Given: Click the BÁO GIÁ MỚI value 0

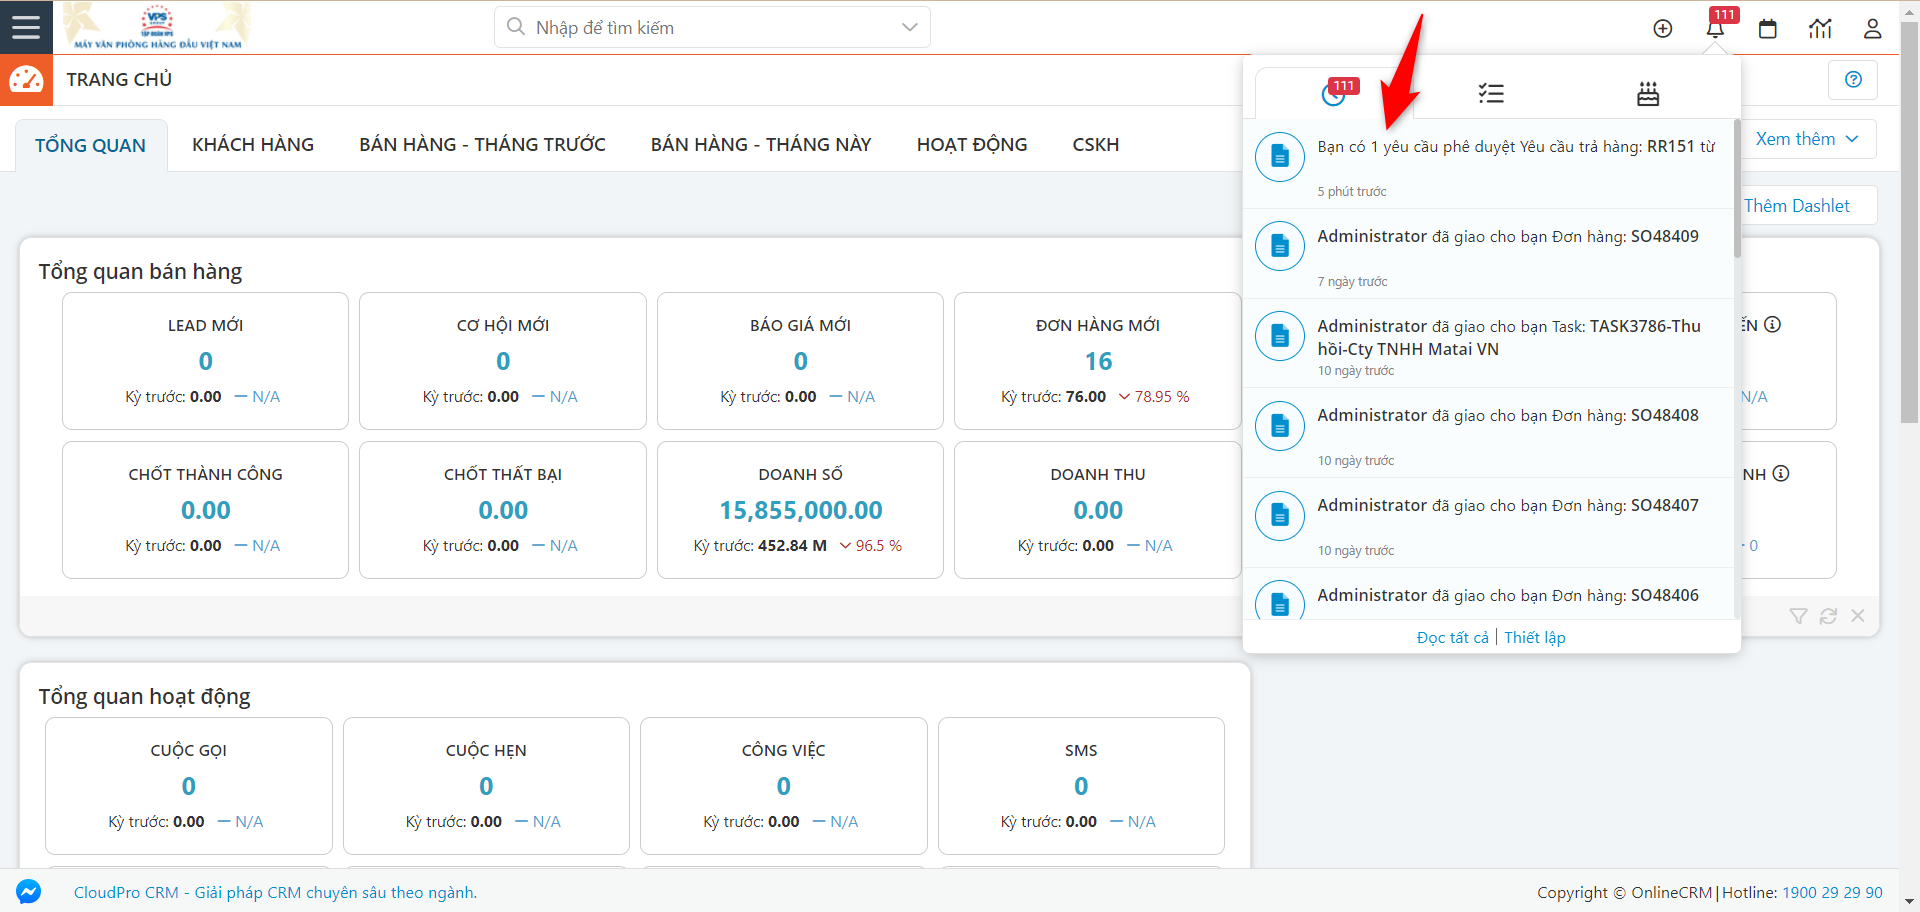Looking at the screenshot, I should point(800,361).
